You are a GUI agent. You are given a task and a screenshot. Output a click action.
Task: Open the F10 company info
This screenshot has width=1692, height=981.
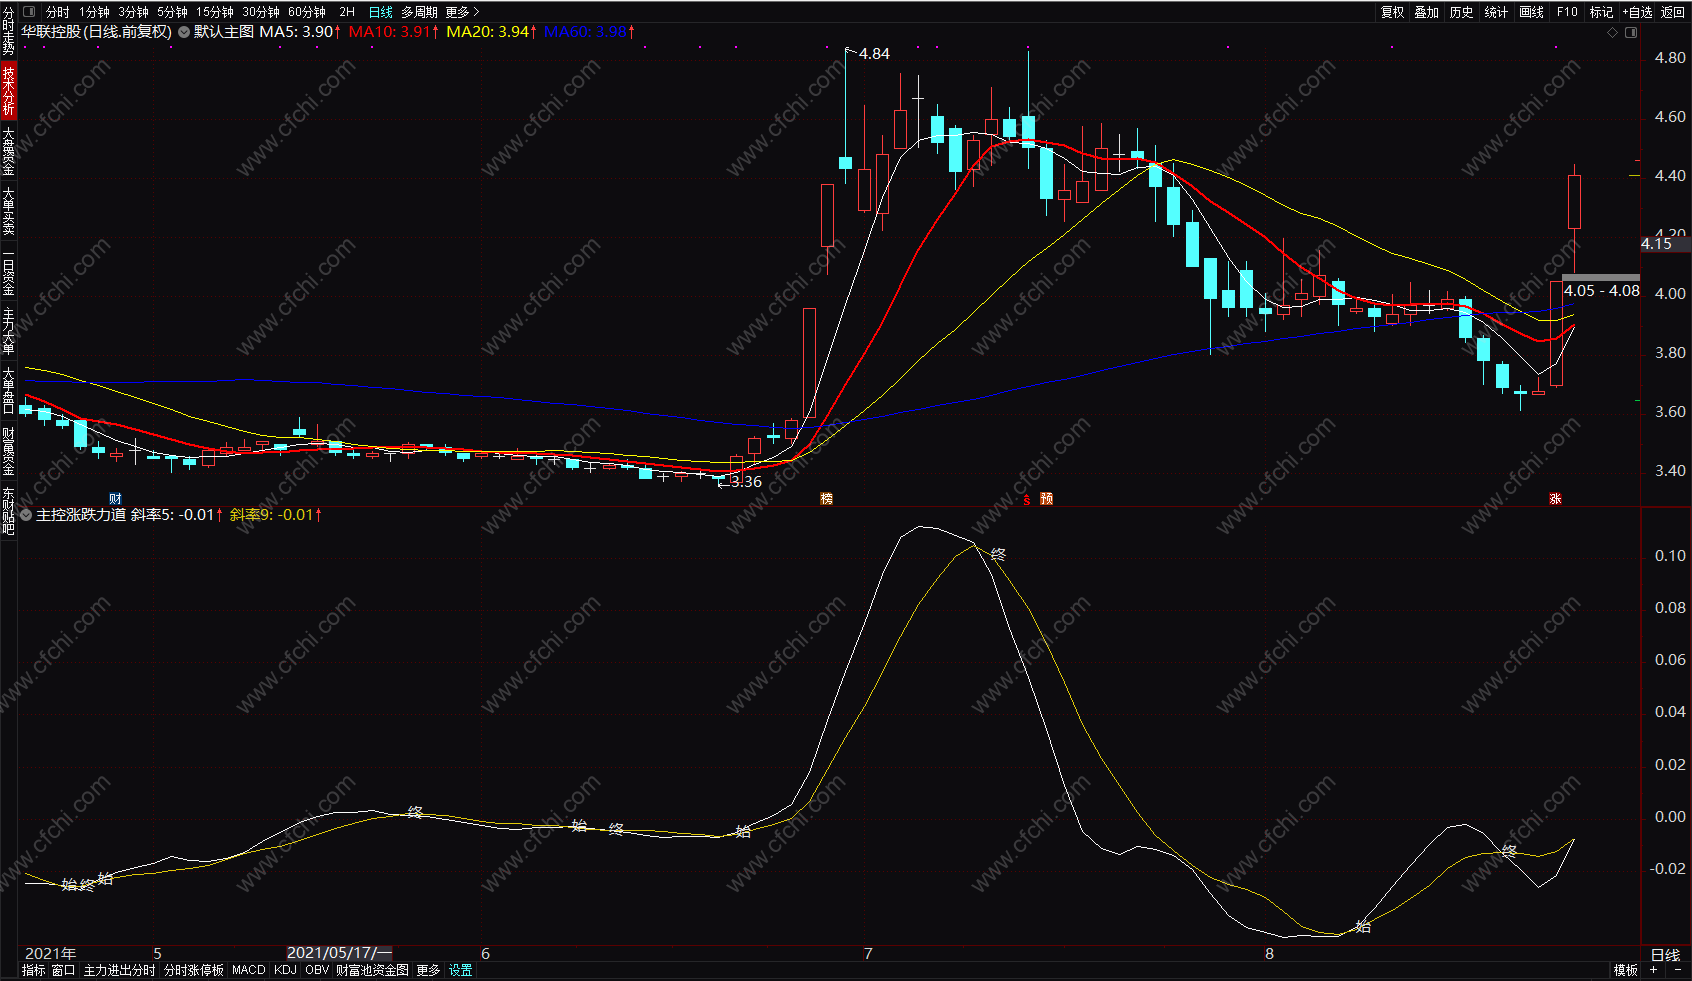[1567, 12]
